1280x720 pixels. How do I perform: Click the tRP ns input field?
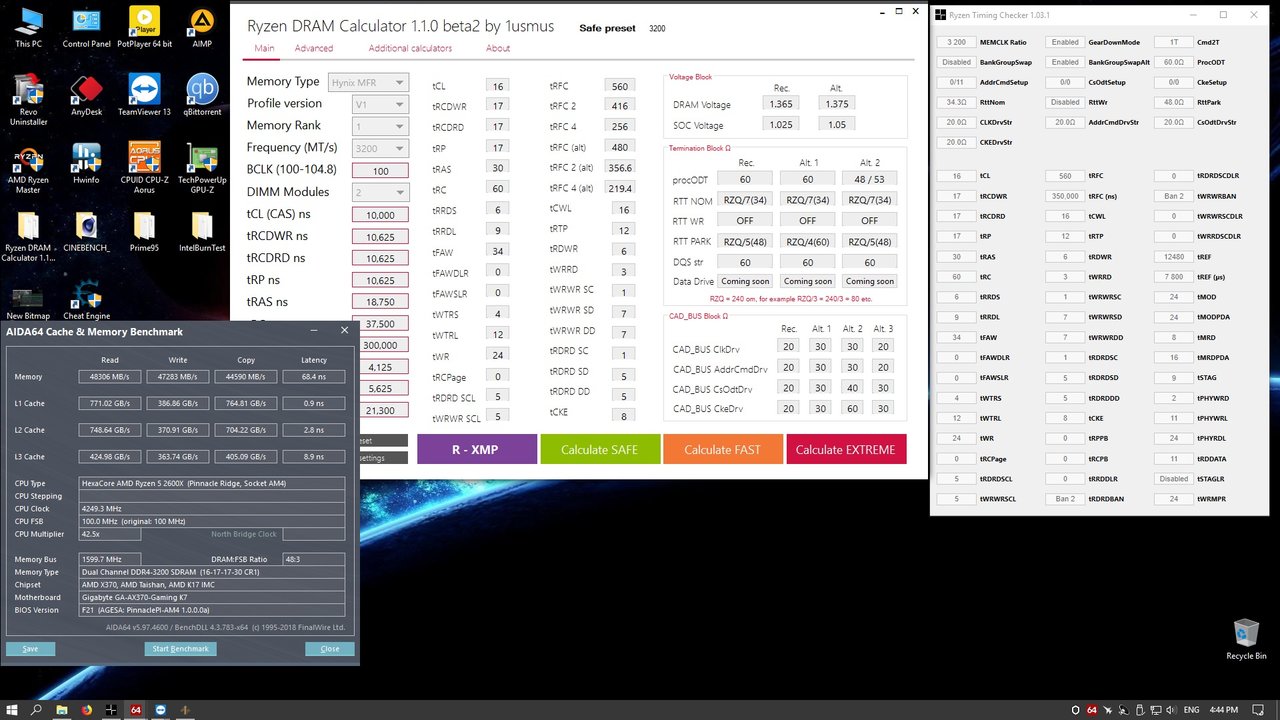pos(380,280)
